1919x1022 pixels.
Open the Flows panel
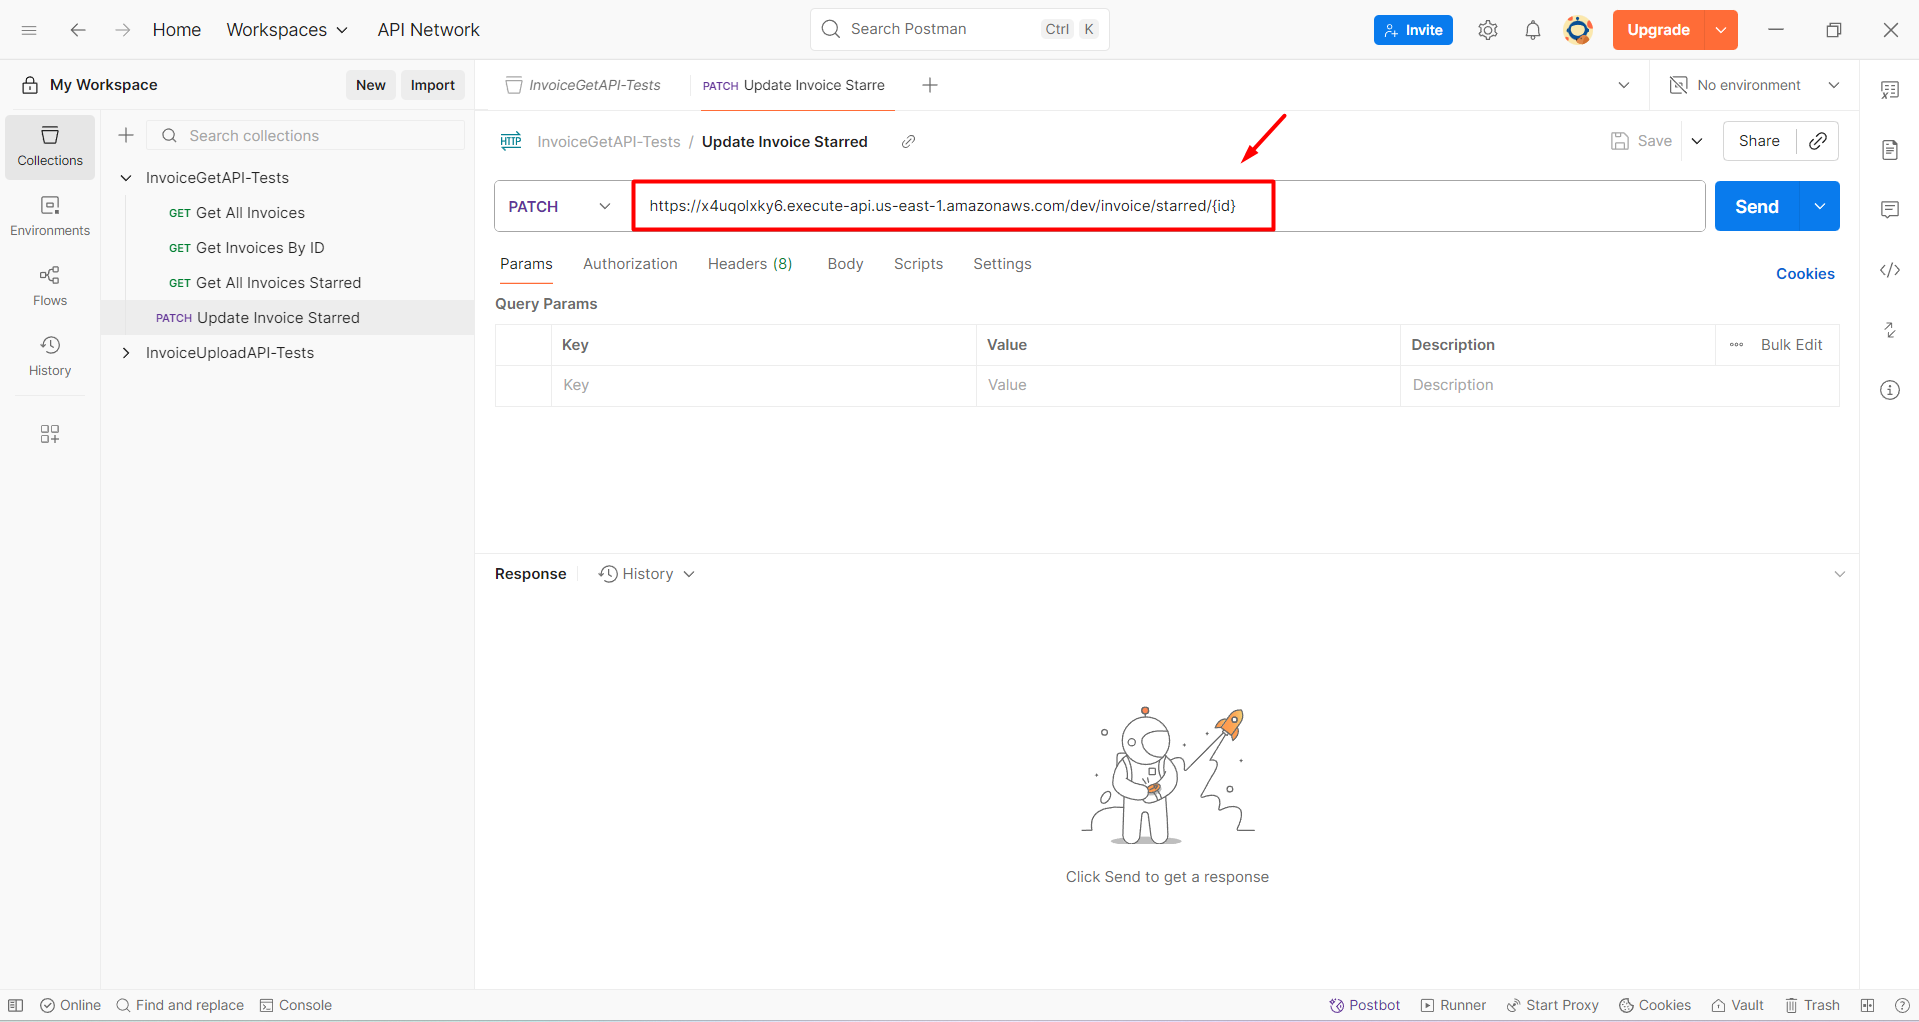(x=49, y=286)
